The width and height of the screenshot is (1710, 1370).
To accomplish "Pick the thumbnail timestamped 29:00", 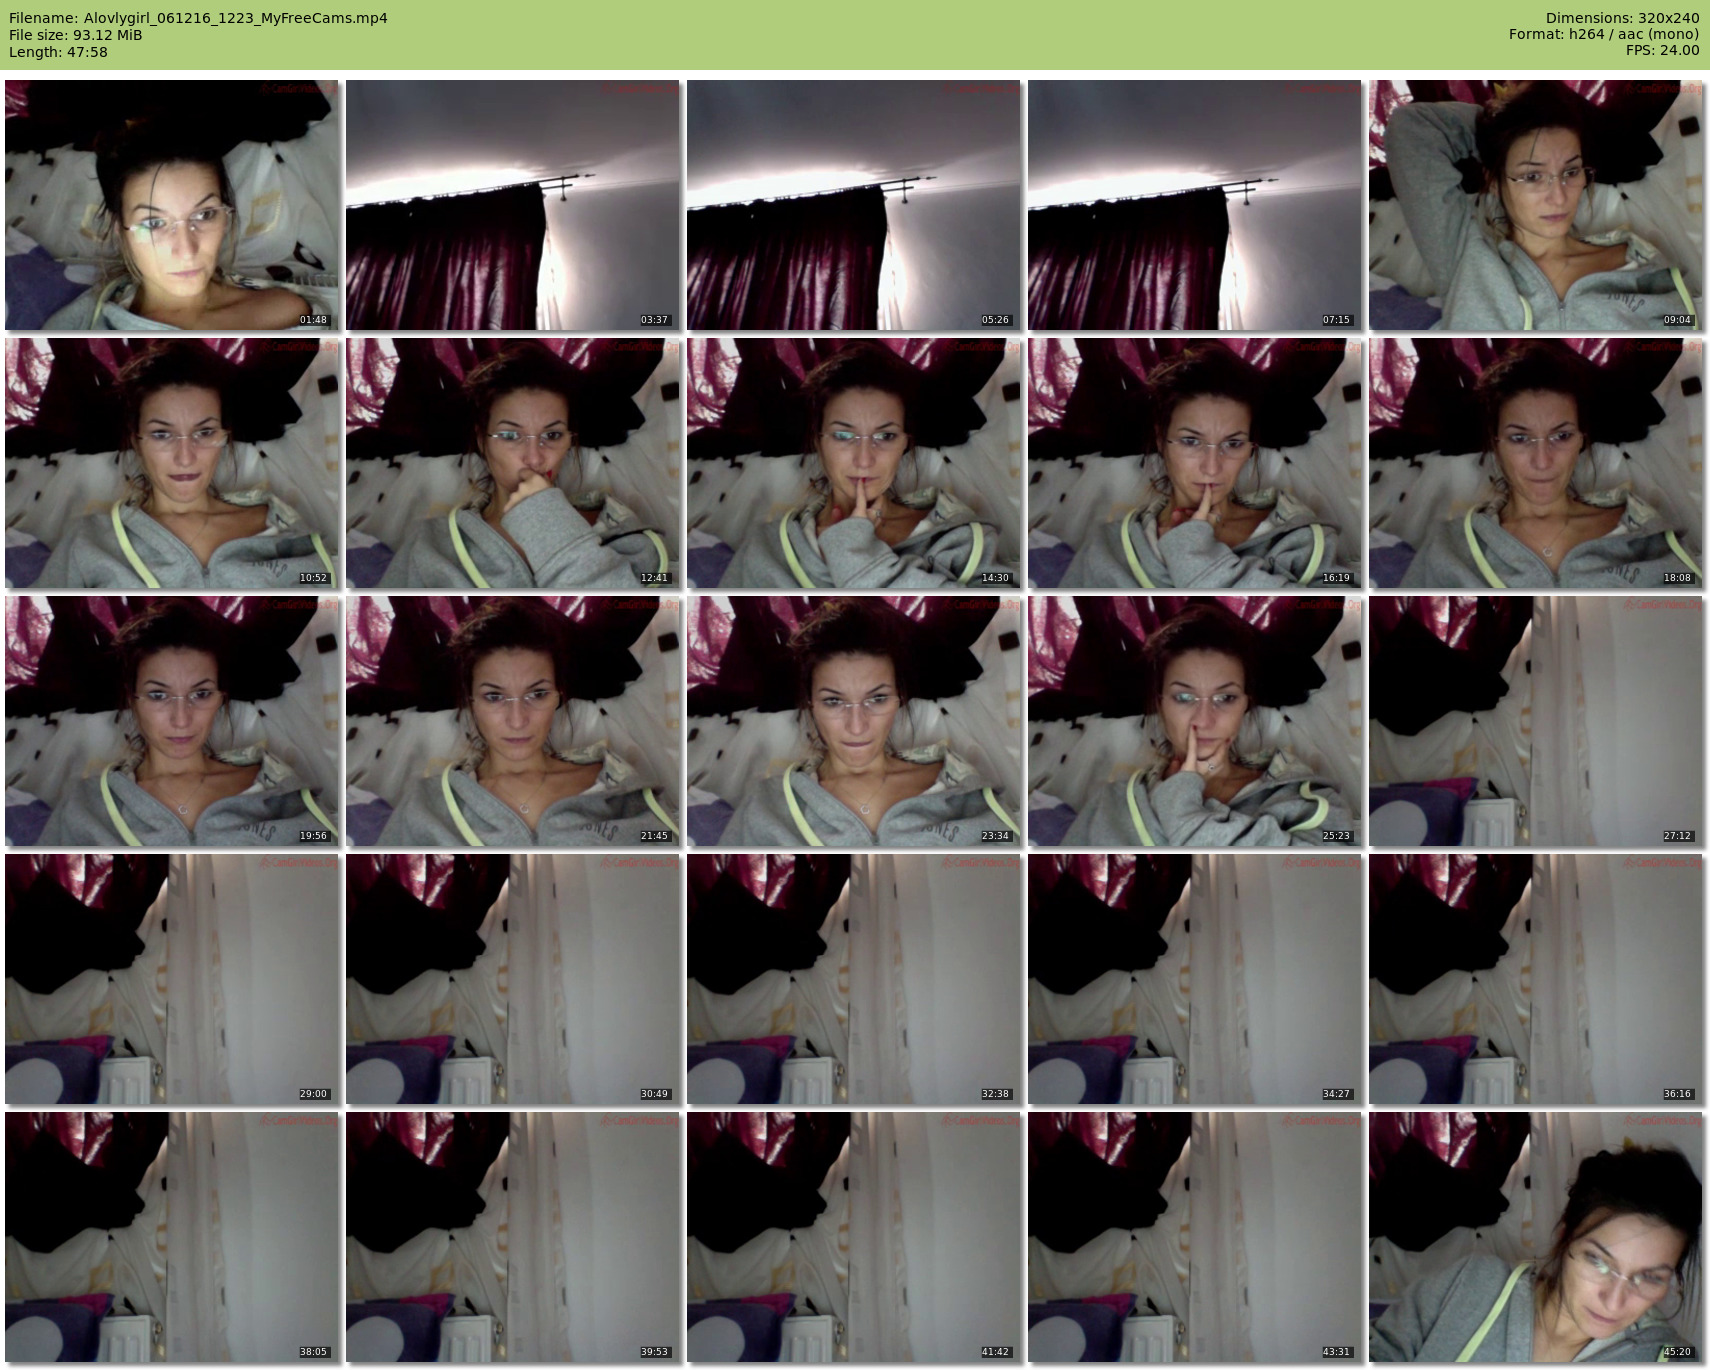I will pyautogui.click(x=172, y=979).
